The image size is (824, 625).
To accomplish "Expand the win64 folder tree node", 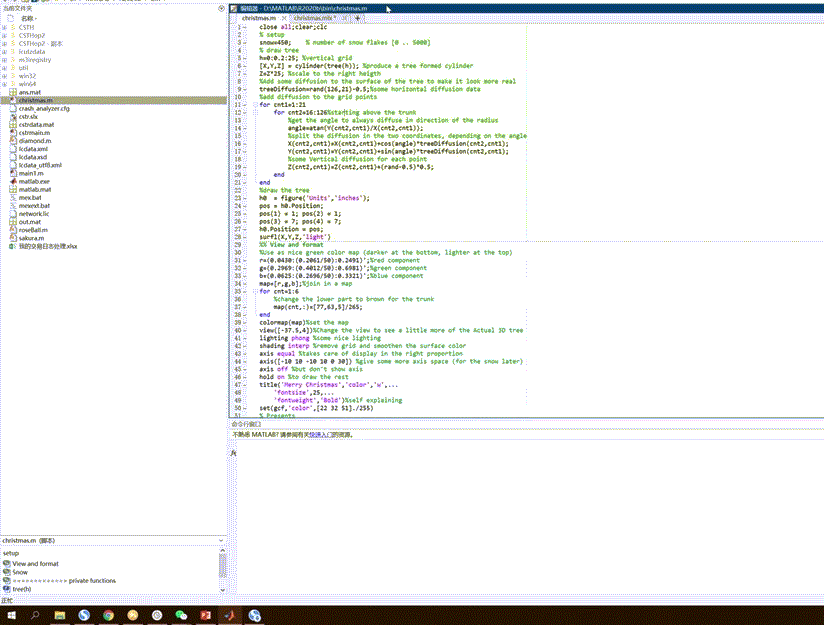I will (5, 84).
